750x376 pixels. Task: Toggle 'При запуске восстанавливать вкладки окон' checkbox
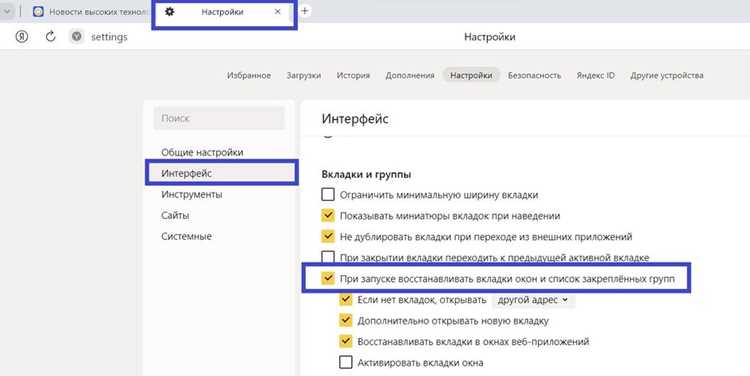(328, 278)
